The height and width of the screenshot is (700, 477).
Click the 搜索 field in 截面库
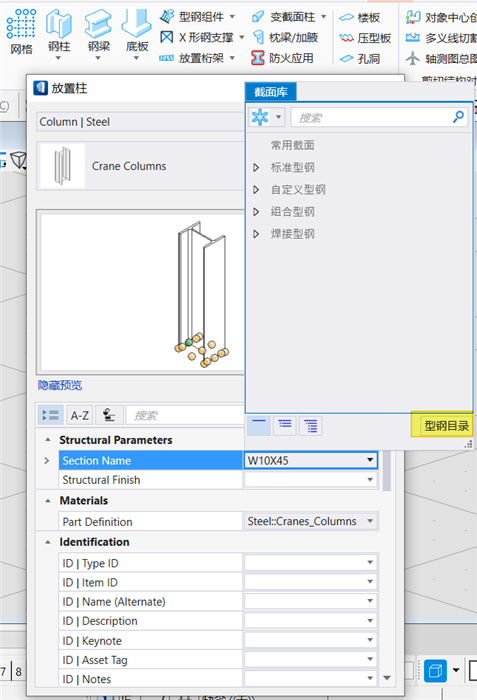[371, 117]
